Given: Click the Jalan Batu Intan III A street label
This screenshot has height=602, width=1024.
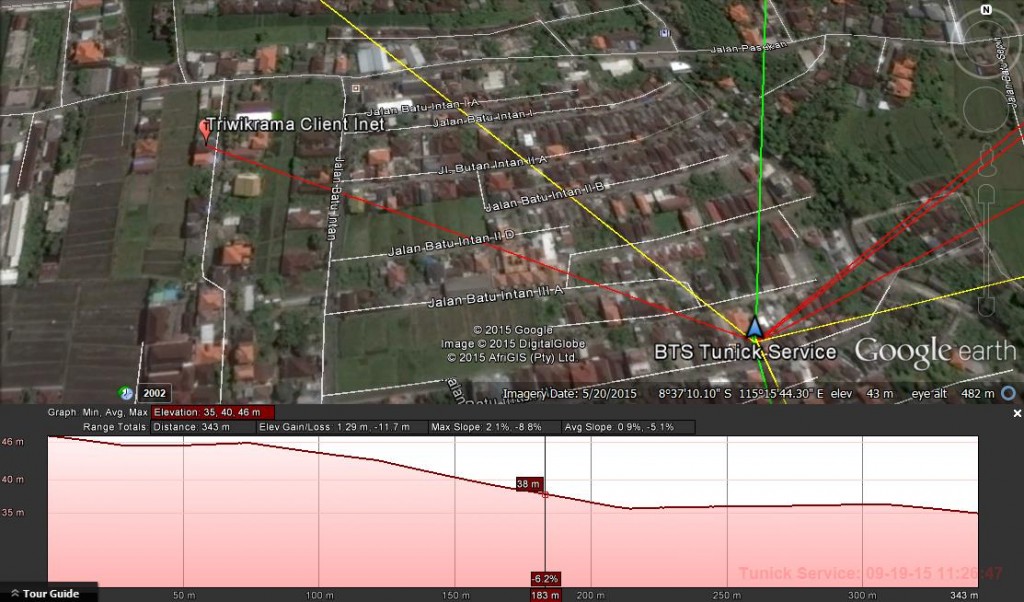Looking at the screenshot, I should [496, 297].
